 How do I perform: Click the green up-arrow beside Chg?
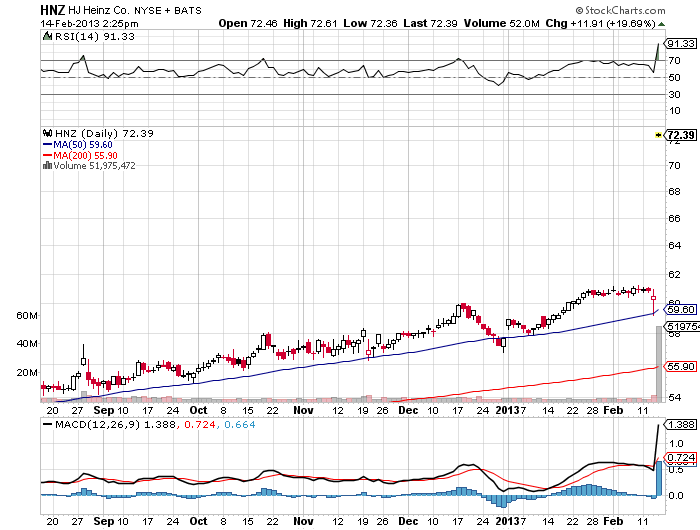661,24
